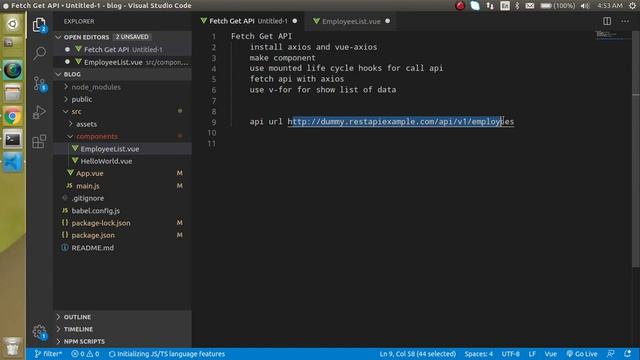The image size is (640, 360).
Task: Click the red recording indicator icon
Action: coord(460,5)
